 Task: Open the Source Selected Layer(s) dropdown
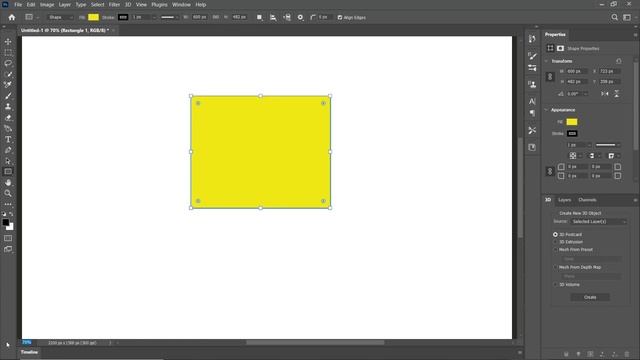tap(598, 222)
